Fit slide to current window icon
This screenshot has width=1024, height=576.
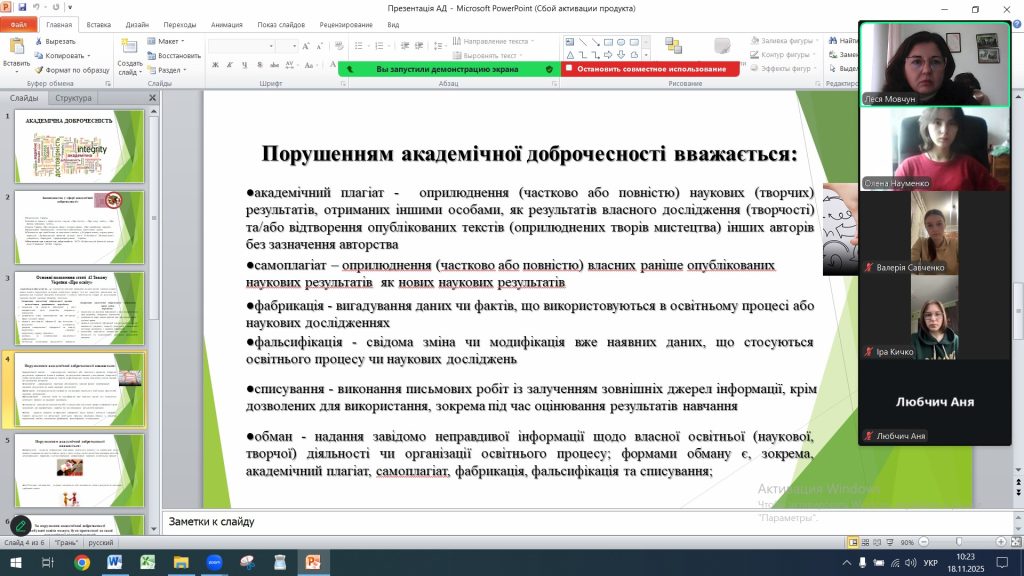point(1016,542)
